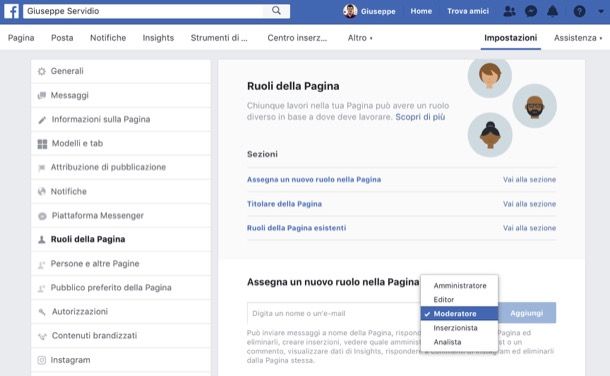Viewport: 610px width, 376px height.
Task: Switch to the Insights tab
Action: [158, 38]
